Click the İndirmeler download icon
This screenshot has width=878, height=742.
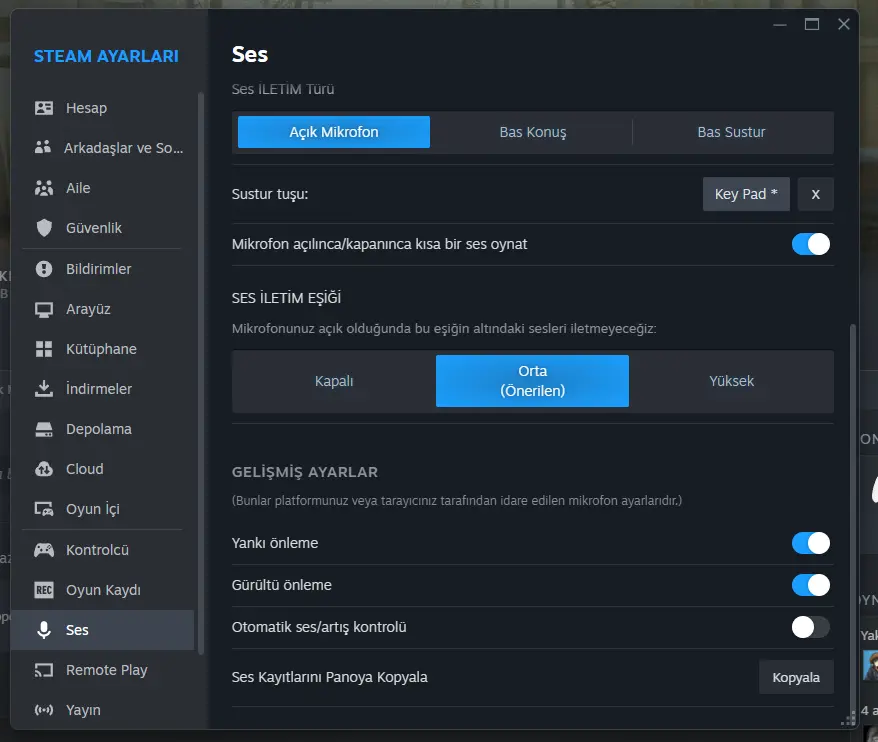pyautogui.click(x=44, y=389)
